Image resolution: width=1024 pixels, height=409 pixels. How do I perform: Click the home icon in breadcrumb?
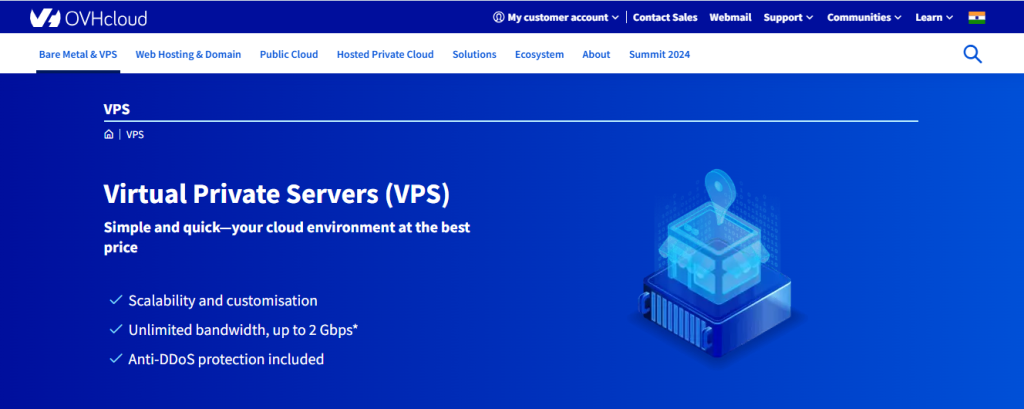(108, 134)
